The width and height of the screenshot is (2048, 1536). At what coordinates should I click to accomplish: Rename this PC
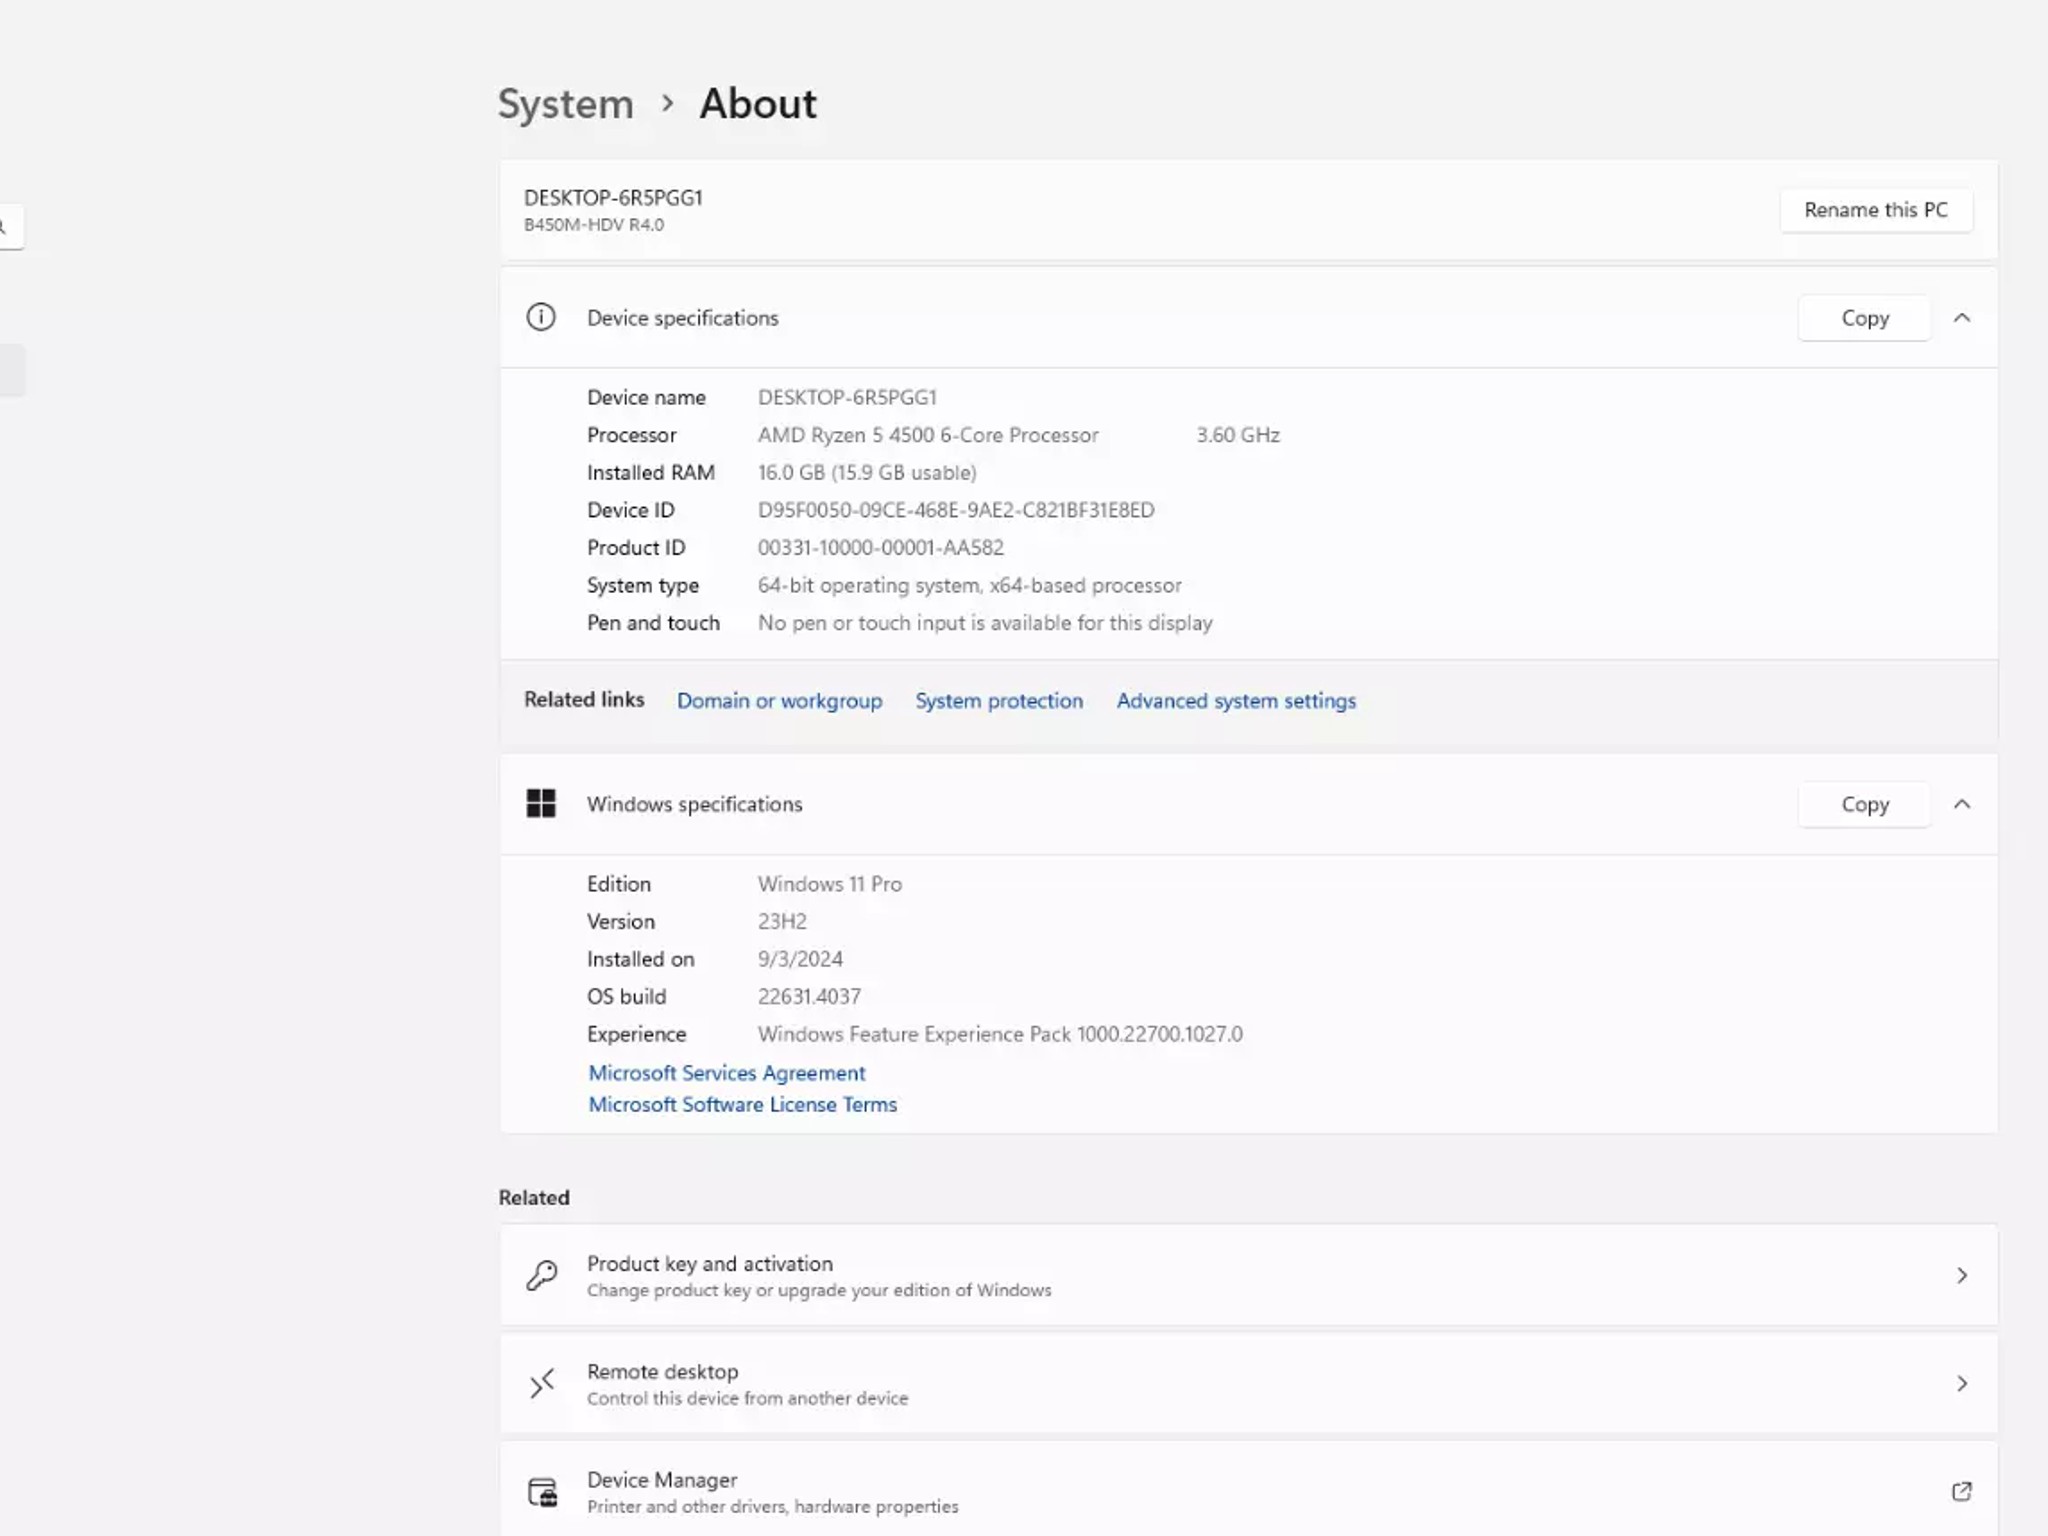click(1875, 210)
